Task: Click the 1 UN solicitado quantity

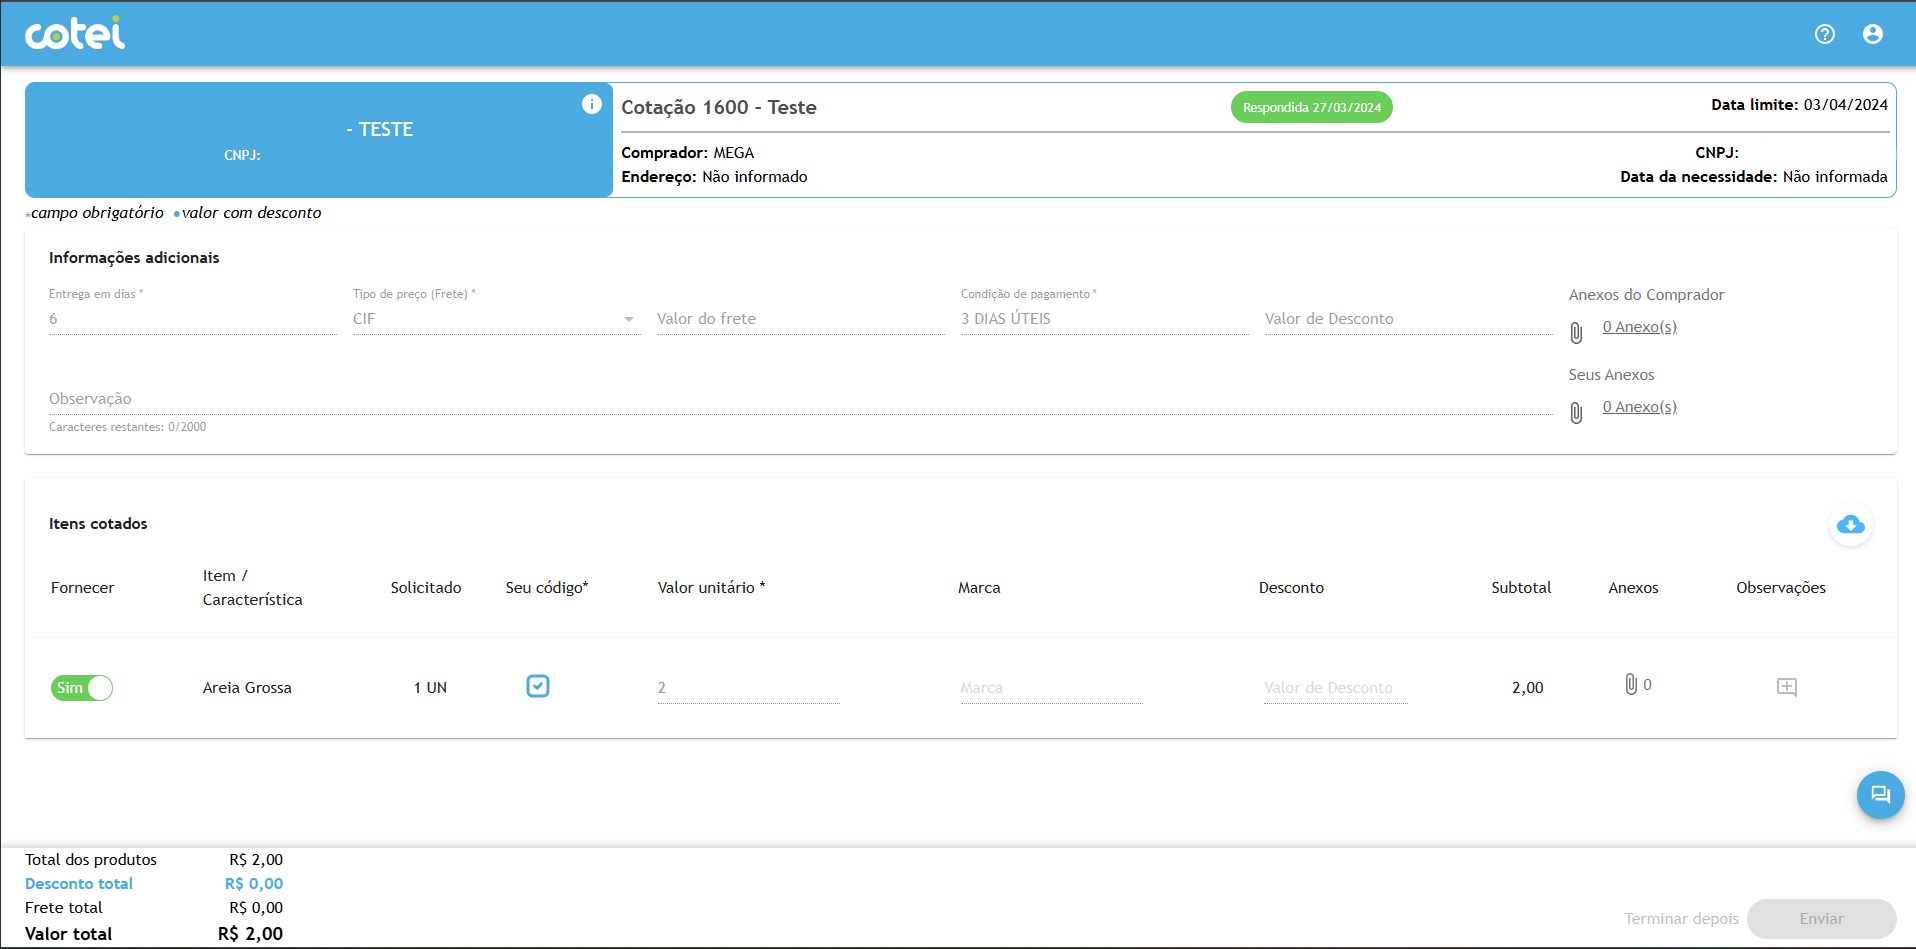Action: (430, 688)
